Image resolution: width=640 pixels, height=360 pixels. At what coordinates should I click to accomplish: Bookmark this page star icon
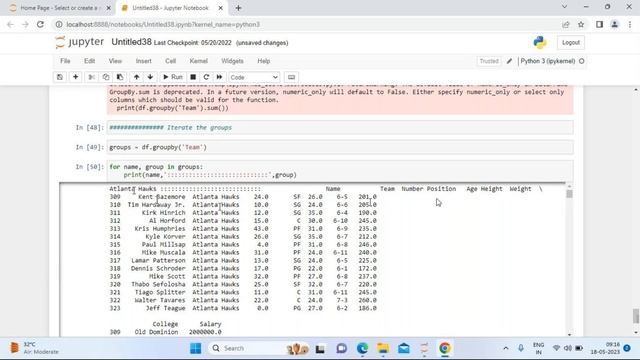point(581,24)
